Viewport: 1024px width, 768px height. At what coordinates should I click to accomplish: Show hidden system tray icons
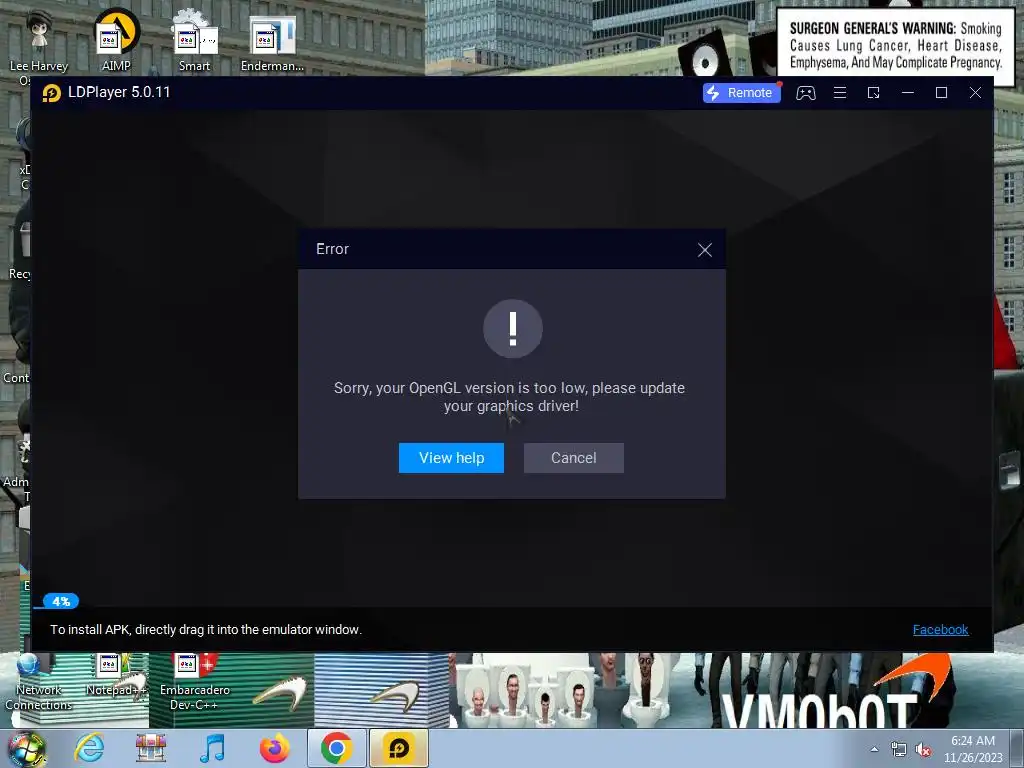874,750
